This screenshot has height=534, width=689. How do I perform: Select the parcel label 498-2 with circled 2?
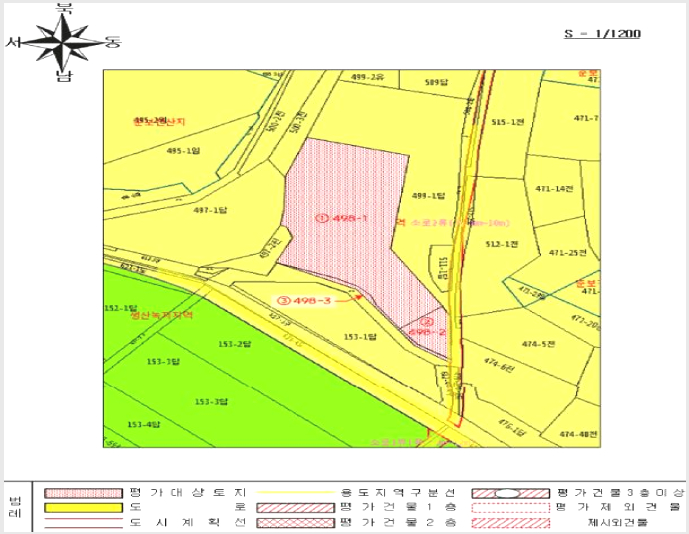(x=427, y=327)
